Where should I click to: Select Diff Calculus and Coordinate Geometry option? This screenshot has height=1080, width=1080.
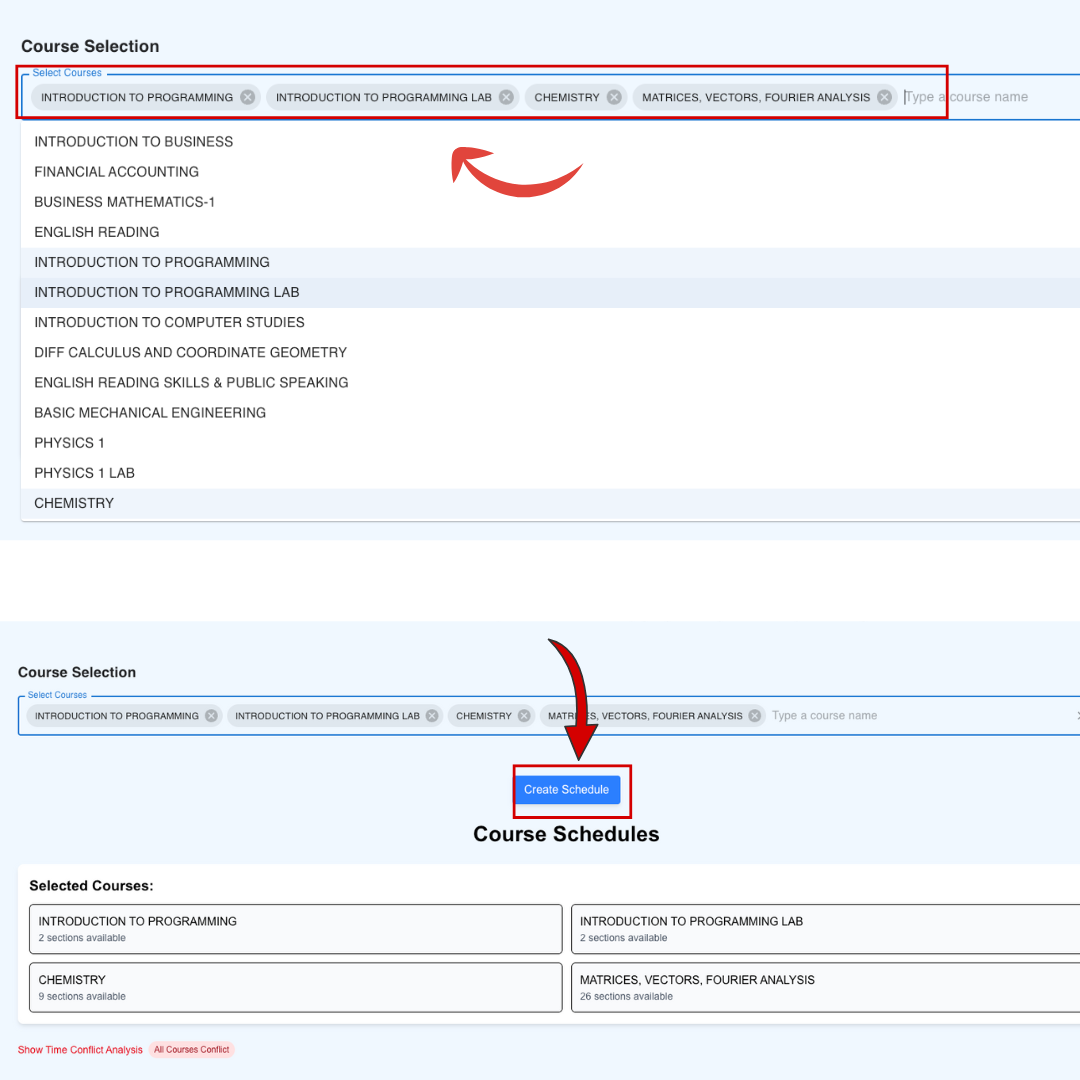point(191,353)
